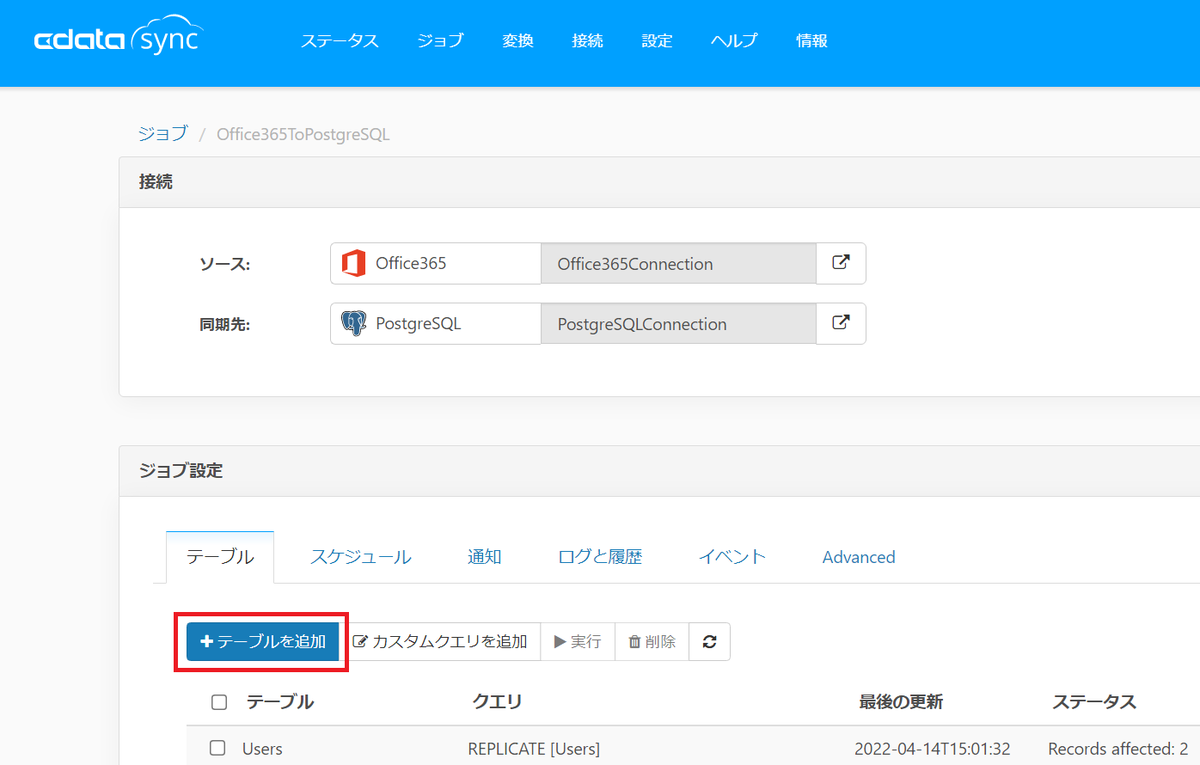Open the Office365 connection external link icon
This screenshot has width=1200, height=765.
841,263
